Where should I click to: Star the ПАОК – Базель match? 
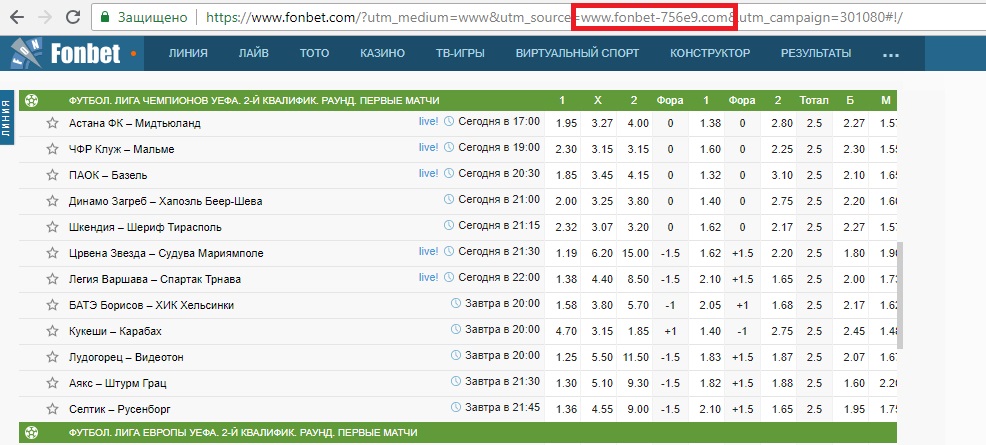(52, 175)
